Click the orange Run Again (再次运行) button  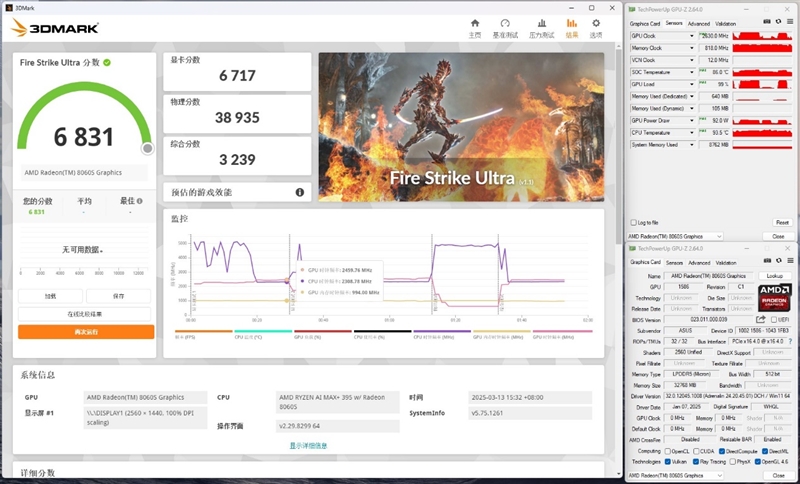[86, 331]
